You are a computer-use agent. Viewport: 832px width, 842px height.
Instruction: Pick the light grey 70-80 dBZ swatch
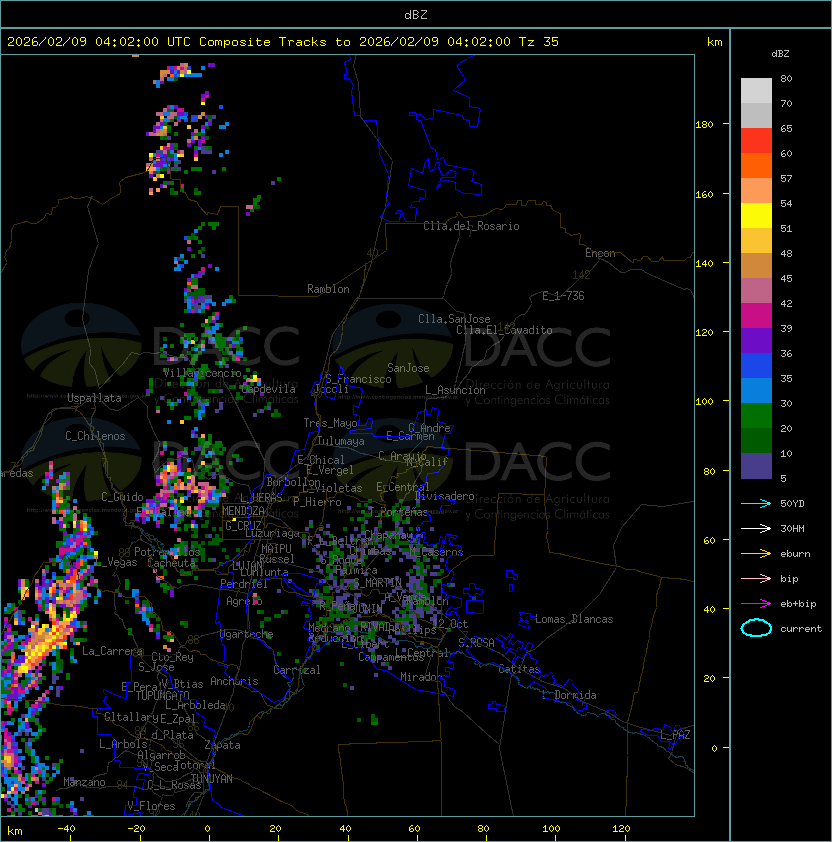(x=756, y=91)
